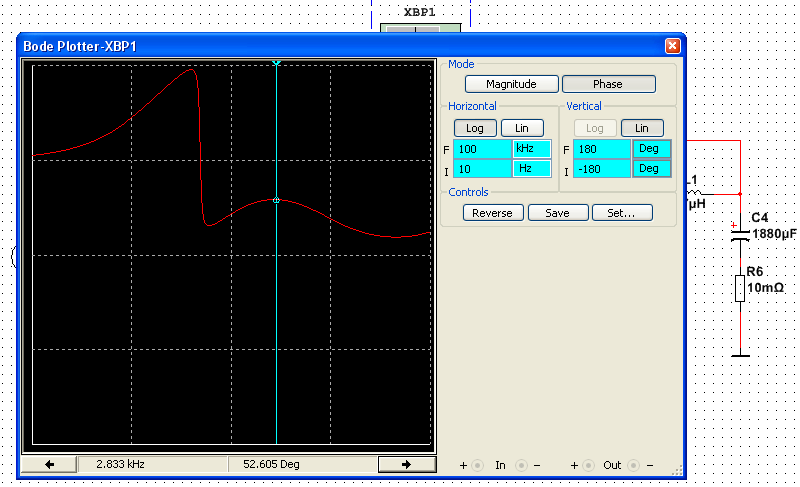The width and height of the screenshot is (800, 487).
Task: Open the kHz unit selector for final frequency
Action: 532,149
